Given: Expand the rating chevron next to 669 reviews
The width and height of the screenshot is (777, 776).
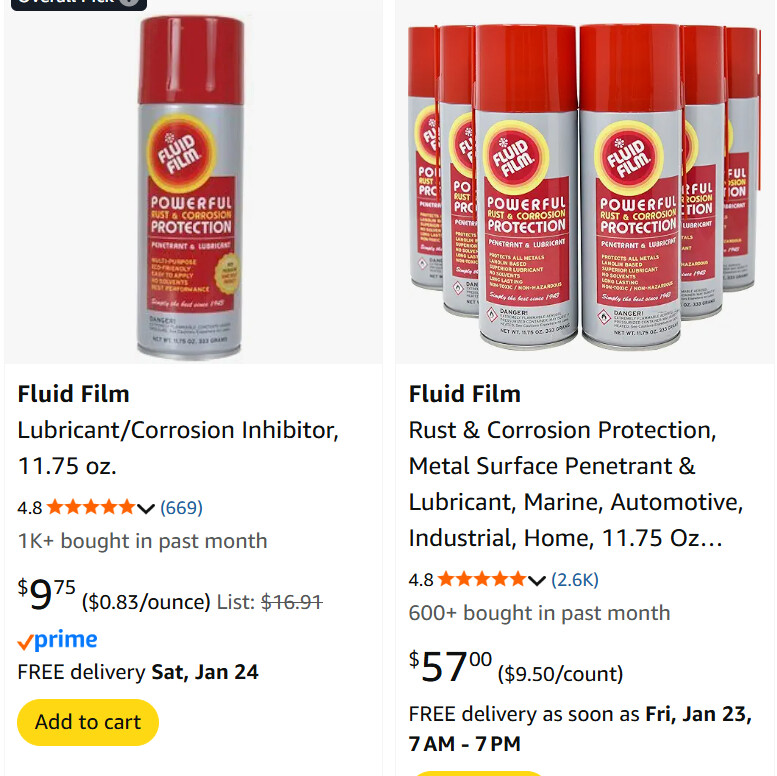Looking at the screenshot, I should click(146, 508).
